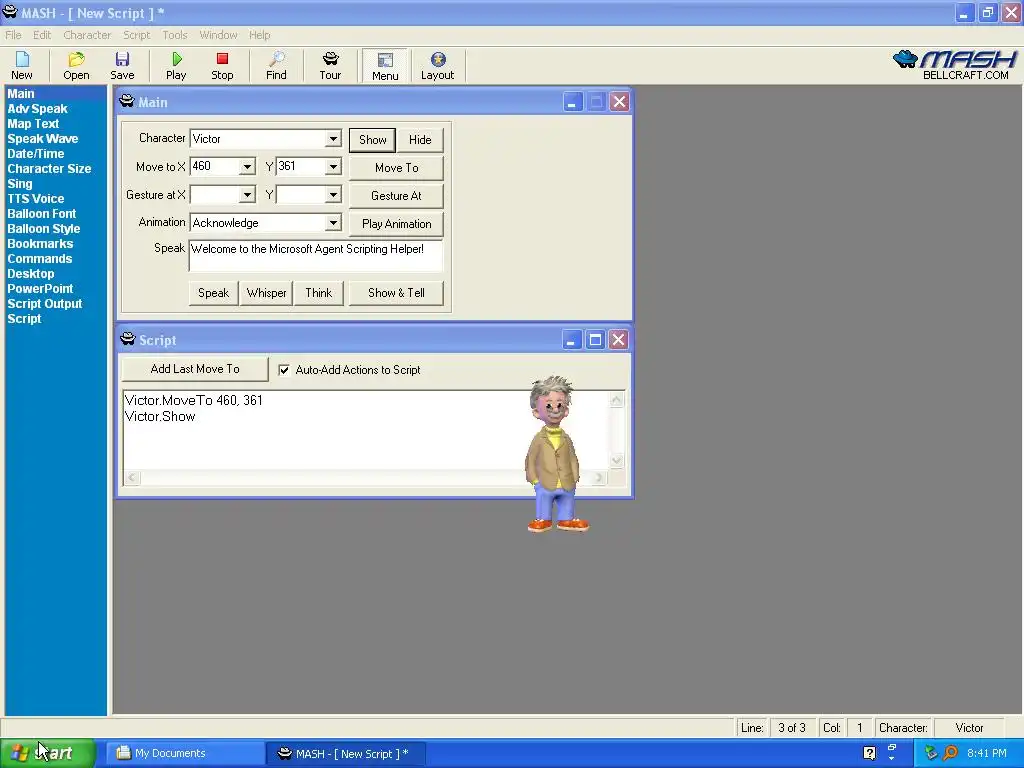This screenshot has height=768, width=1024.
Task: Click the Layout toolbar icon
Action: click(x=438, y=65)
